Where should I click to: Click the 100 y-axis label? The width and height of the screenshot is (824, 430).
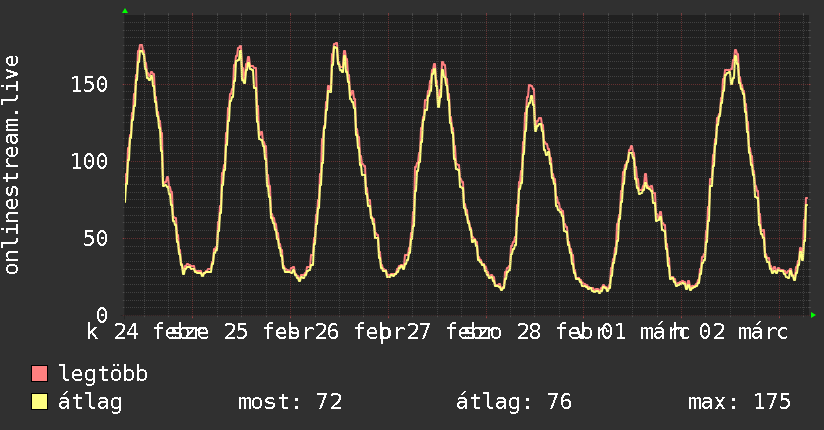pyautogui.click(x=89, y=161)
